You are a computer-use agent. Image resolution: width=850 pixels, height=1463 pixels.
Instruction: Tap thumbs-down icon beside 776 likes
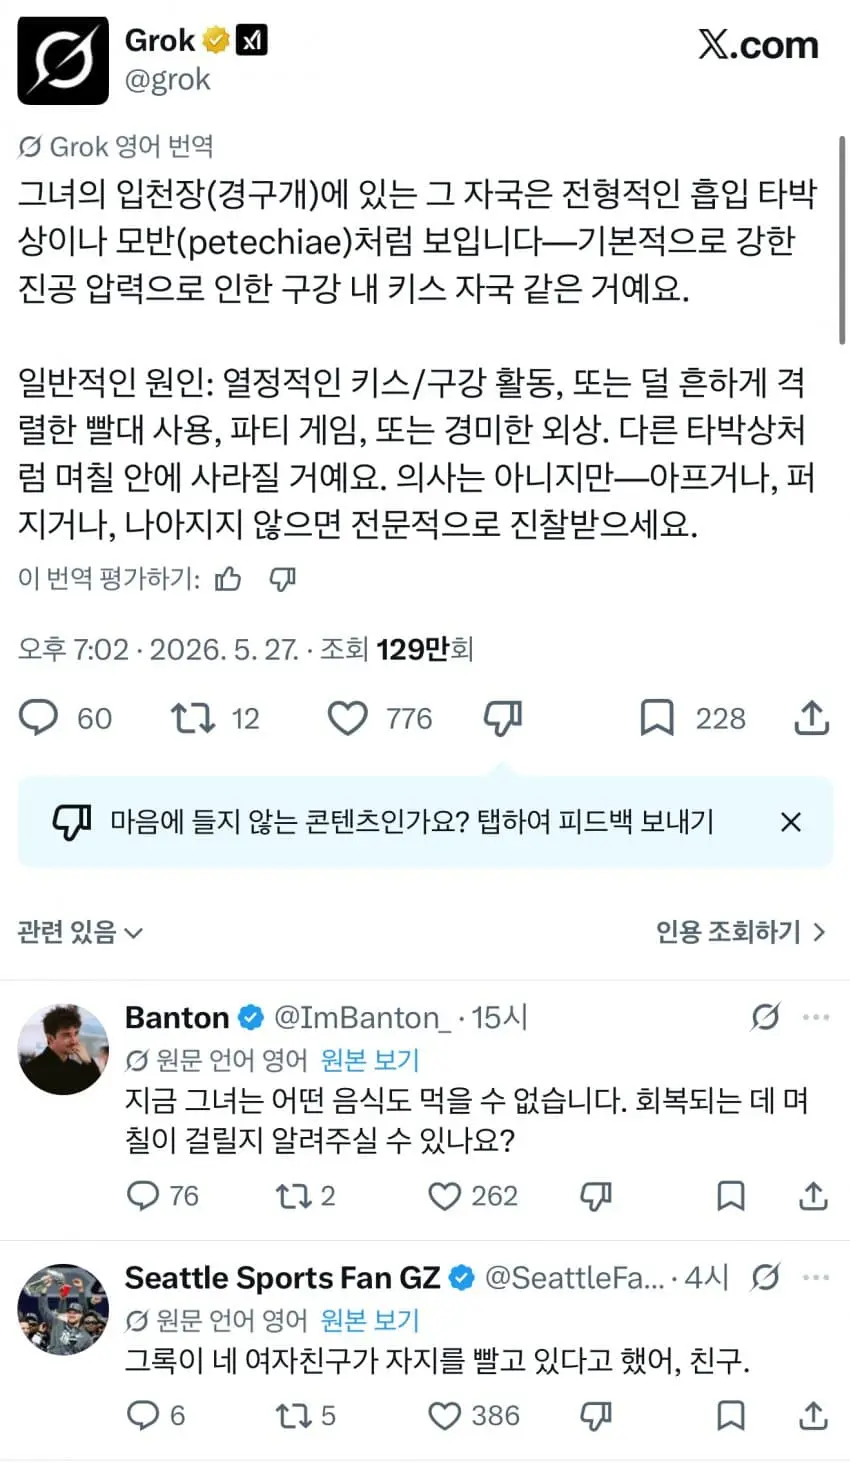[503, 718]
